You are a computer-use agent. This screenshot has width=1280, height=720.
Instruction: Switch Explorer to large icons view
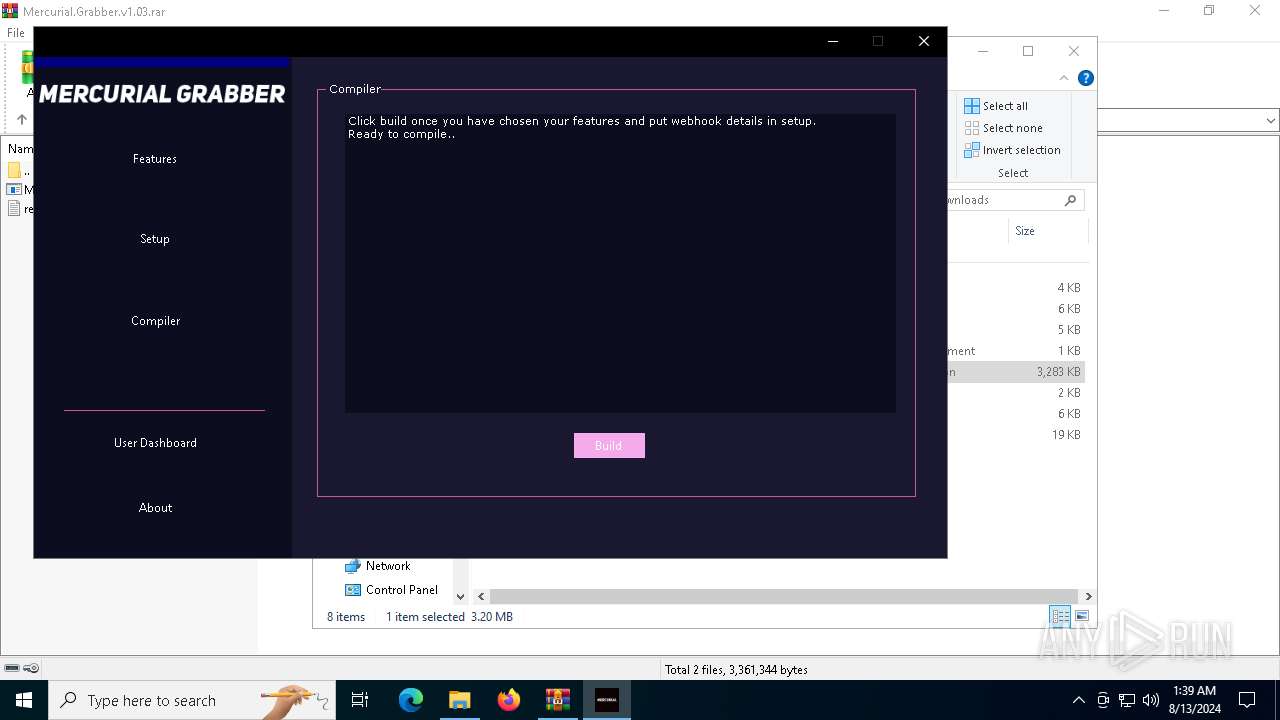pos(1081,617)
